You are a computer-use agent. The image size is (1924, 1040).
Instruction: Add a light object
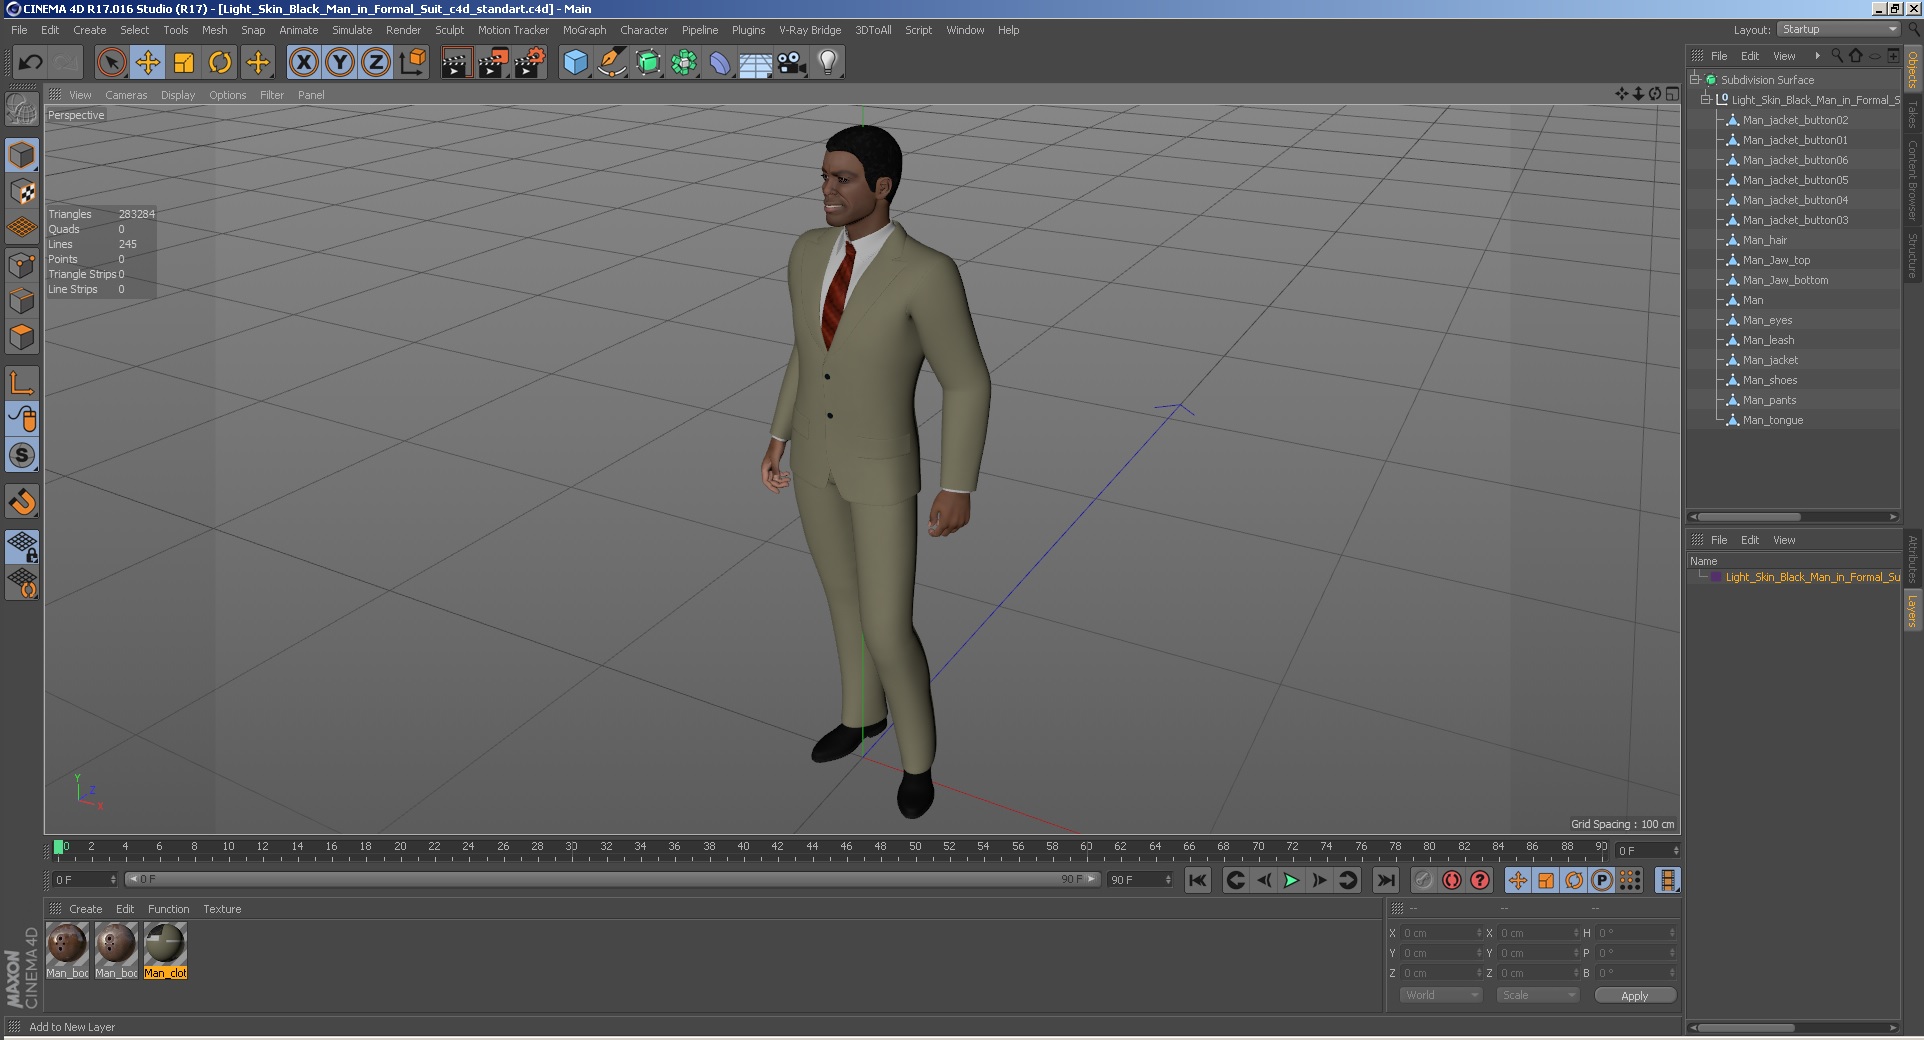(x=828, y=63)
